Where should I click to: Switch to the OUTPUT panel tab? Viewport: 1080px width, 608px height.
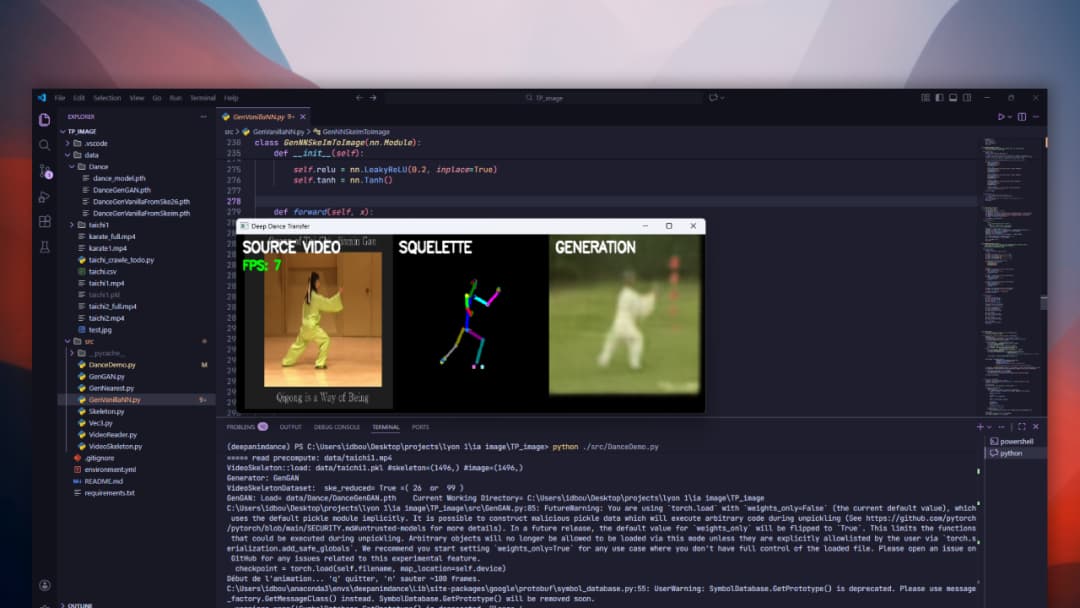[290, 427]
